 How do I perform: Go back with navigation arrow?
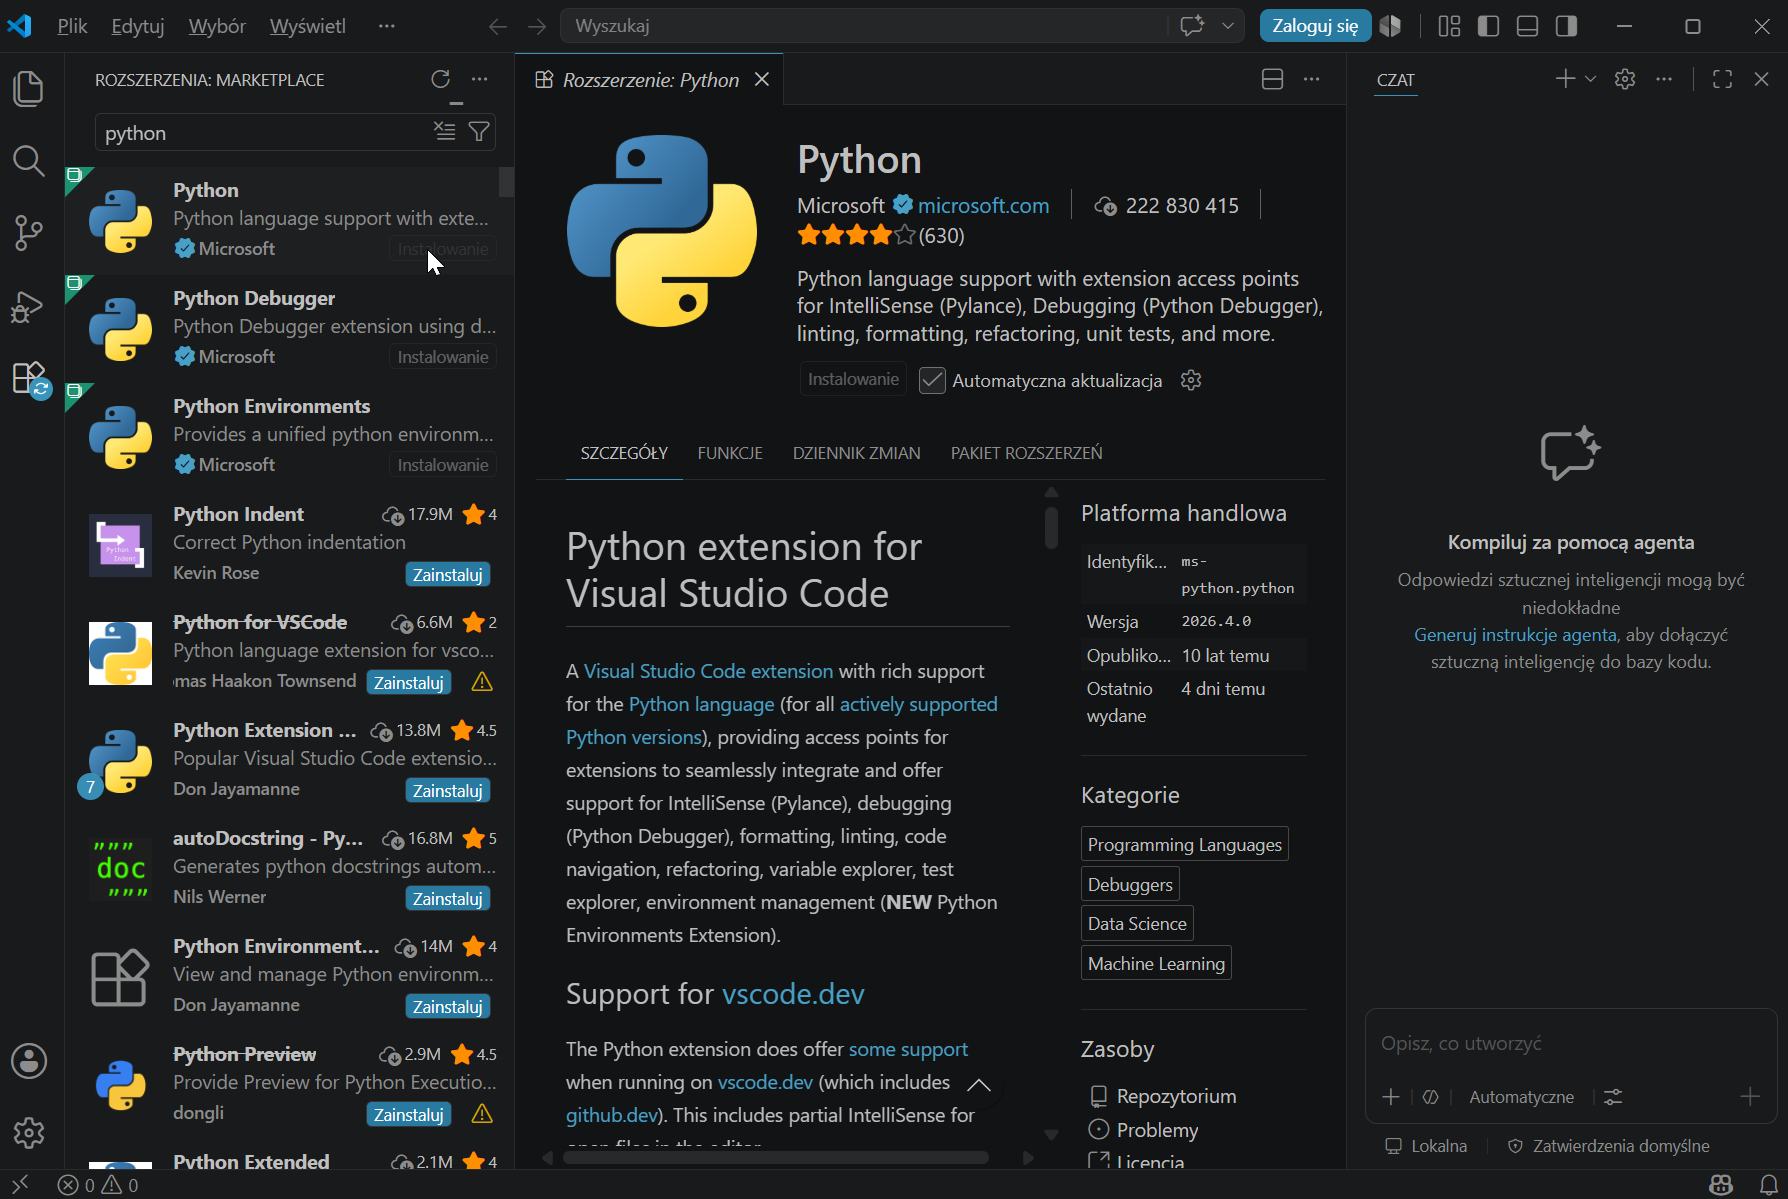coord(498,26)
